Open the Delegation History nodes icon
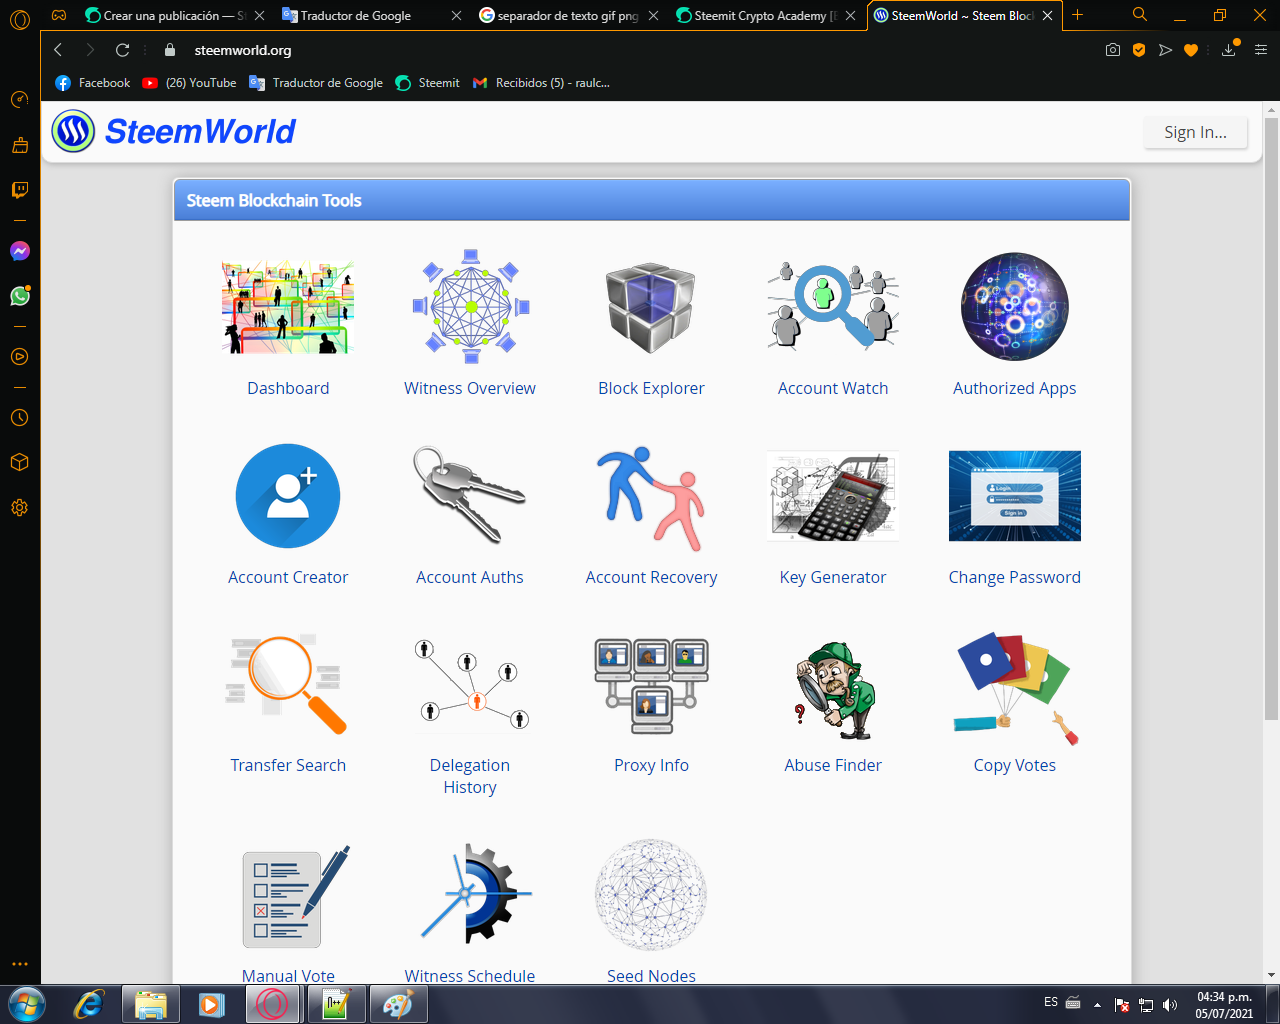This screenshot has width=1280, height=1024. tap(470, 684)
